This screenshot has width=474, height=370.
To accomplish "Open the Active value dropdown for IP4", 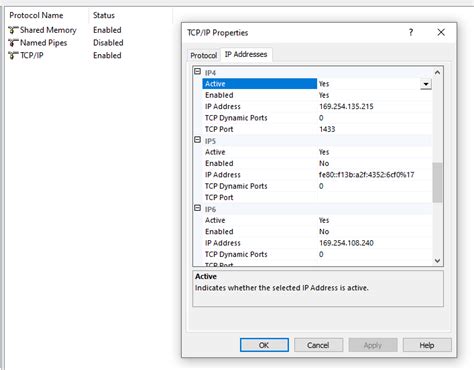I will pos(426,84).
